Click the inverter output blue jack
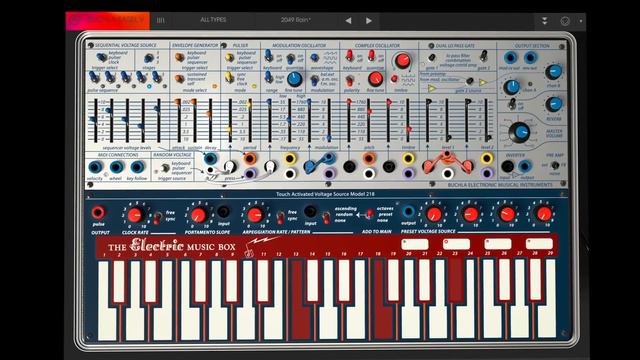640x360 pixels. (x=525, y=166)
